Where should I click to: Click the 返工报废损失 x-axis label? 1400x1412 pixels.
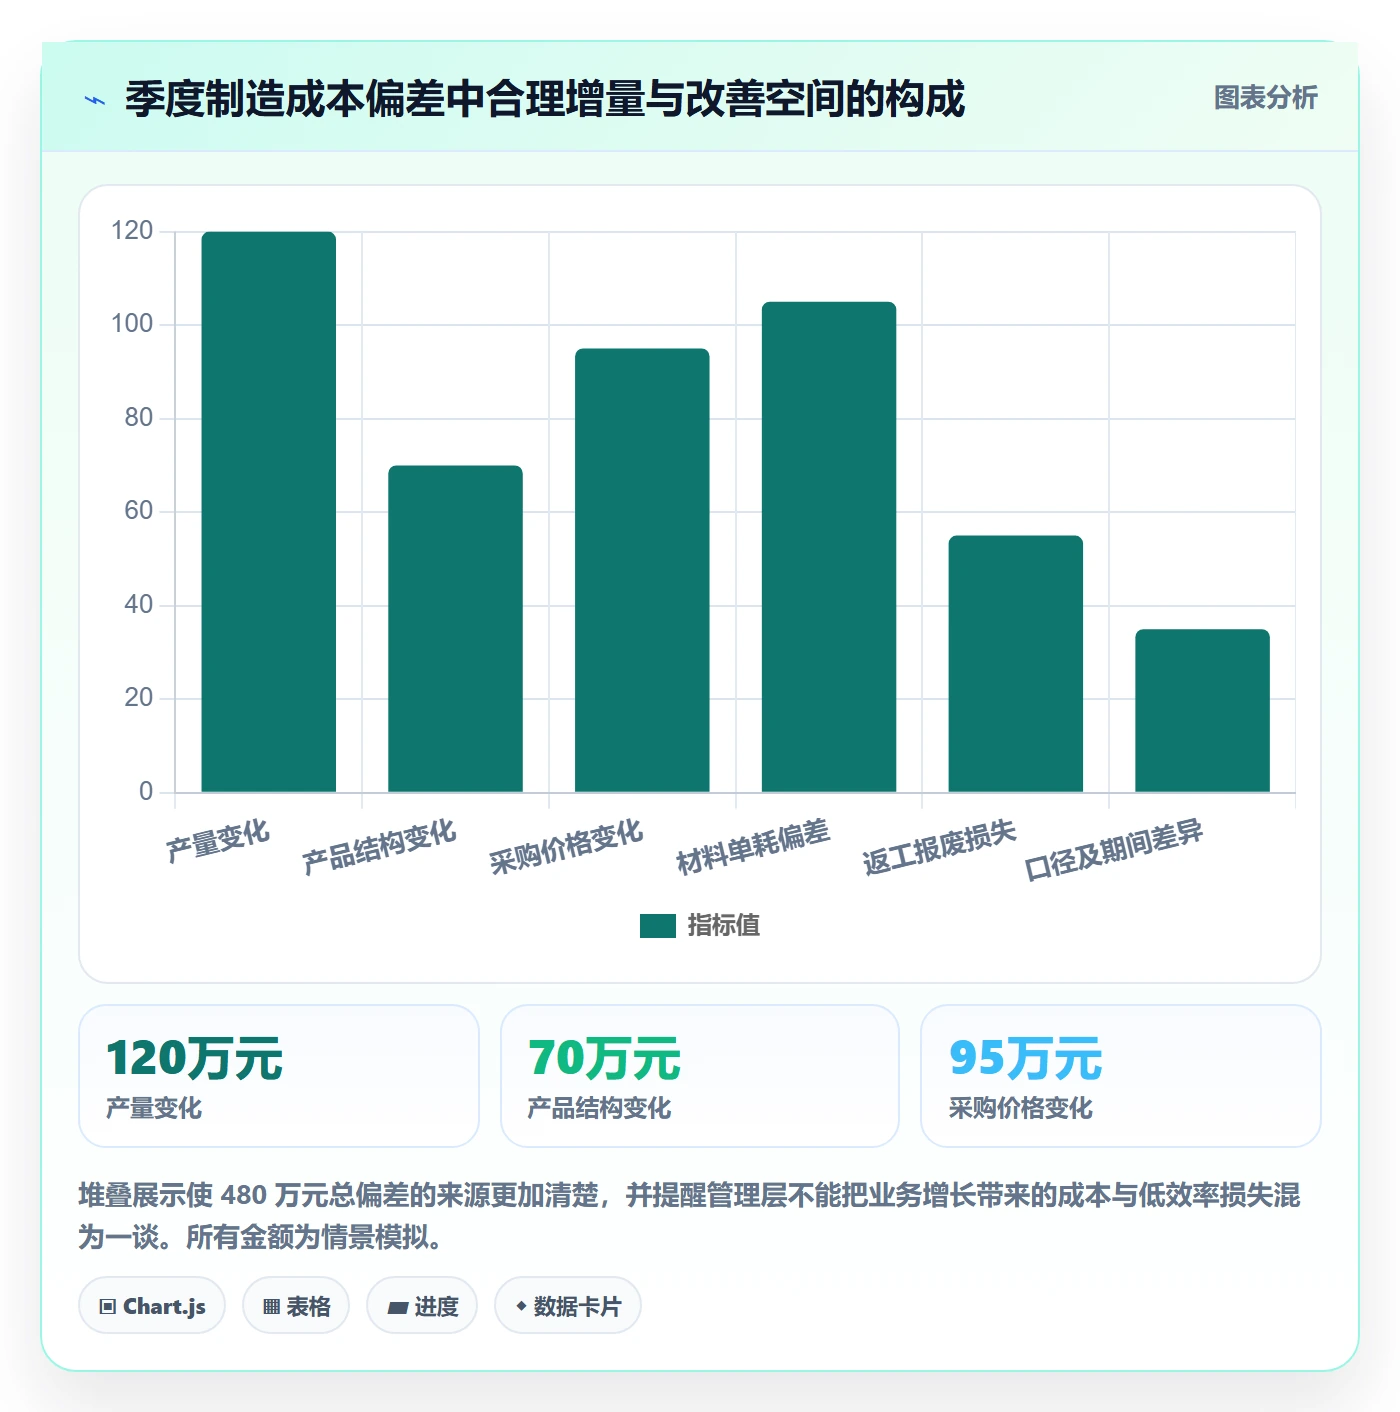tap(939, 847)
